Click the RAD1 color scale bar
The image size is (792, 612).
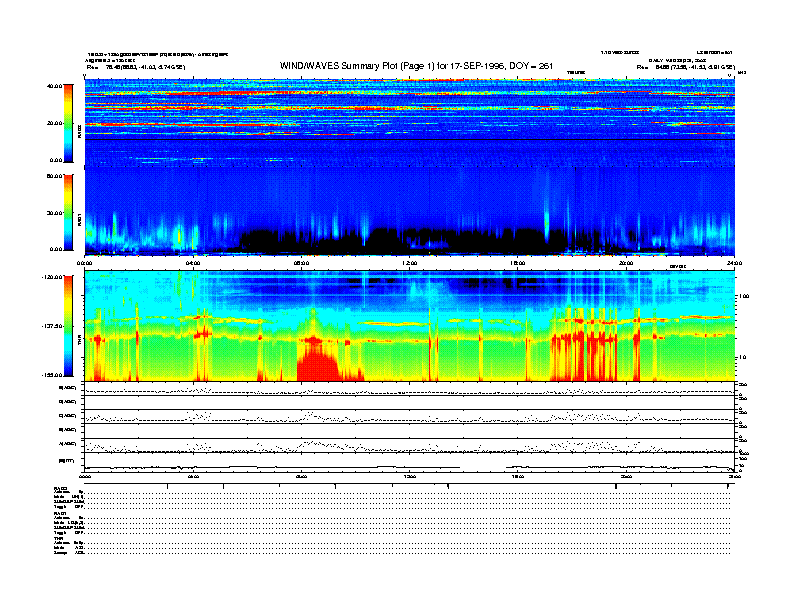click(x=68, y=213)
